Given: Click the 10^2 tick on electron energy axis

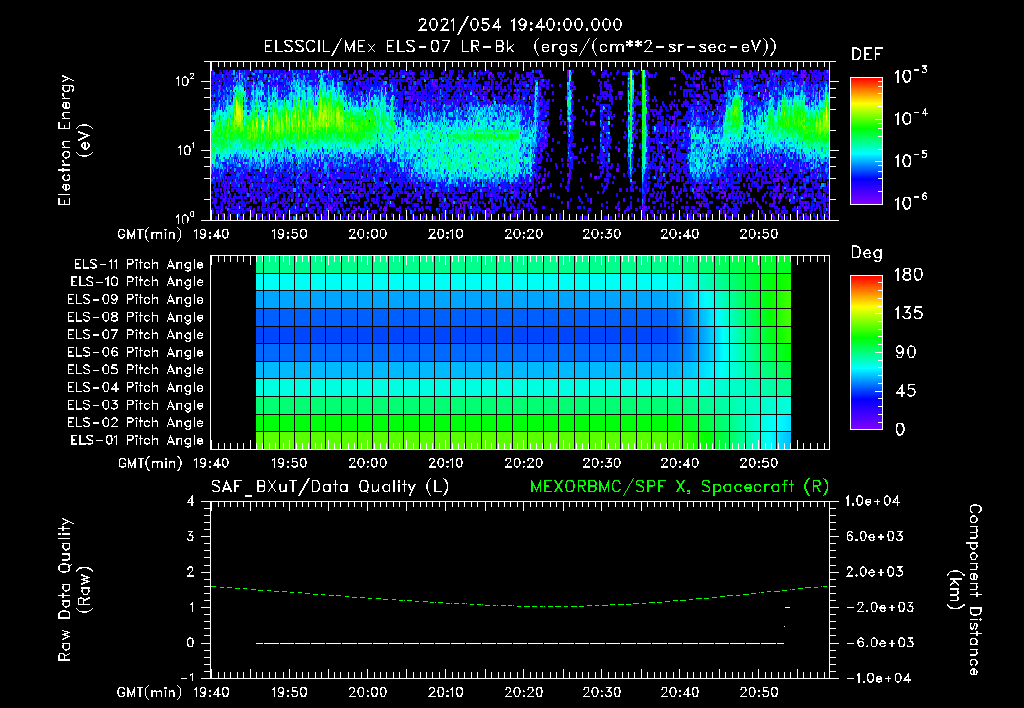Looking at the screenshot, I should tap(185, 81).
